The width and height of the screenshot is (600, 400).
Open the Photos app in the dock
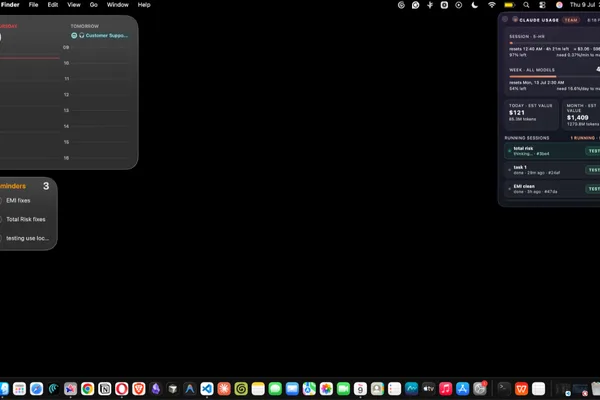pyautogui.click(x=326, y=389)
